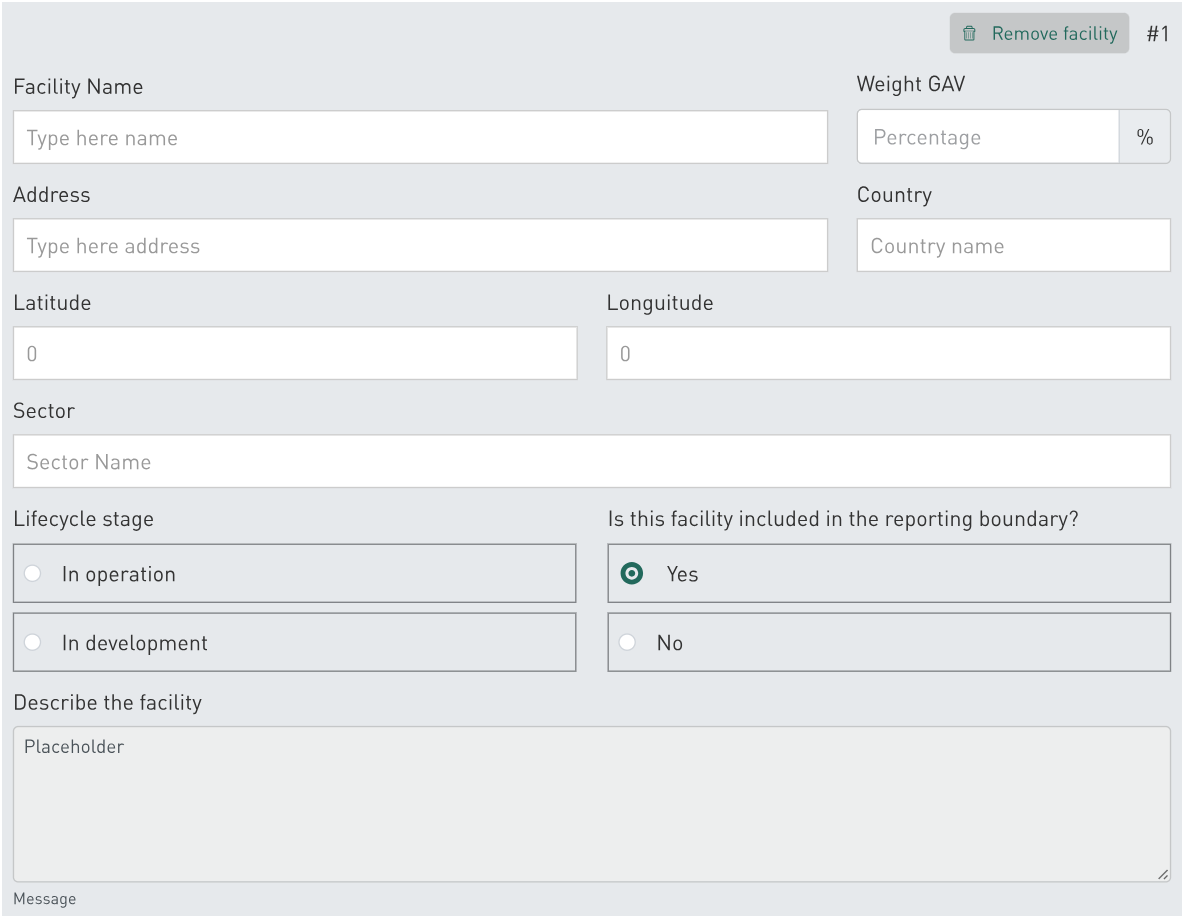Choose the In development radio option
This screenshot has height=916, width=1185.
point(33,643)
